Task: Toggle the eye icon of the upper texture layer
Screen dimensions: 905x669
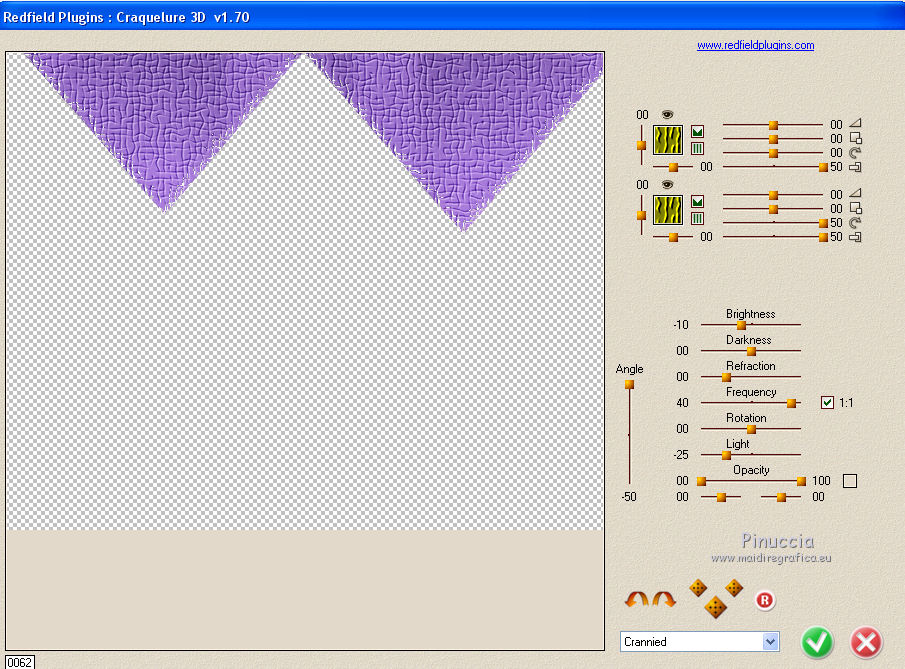Action: (667, 115)
